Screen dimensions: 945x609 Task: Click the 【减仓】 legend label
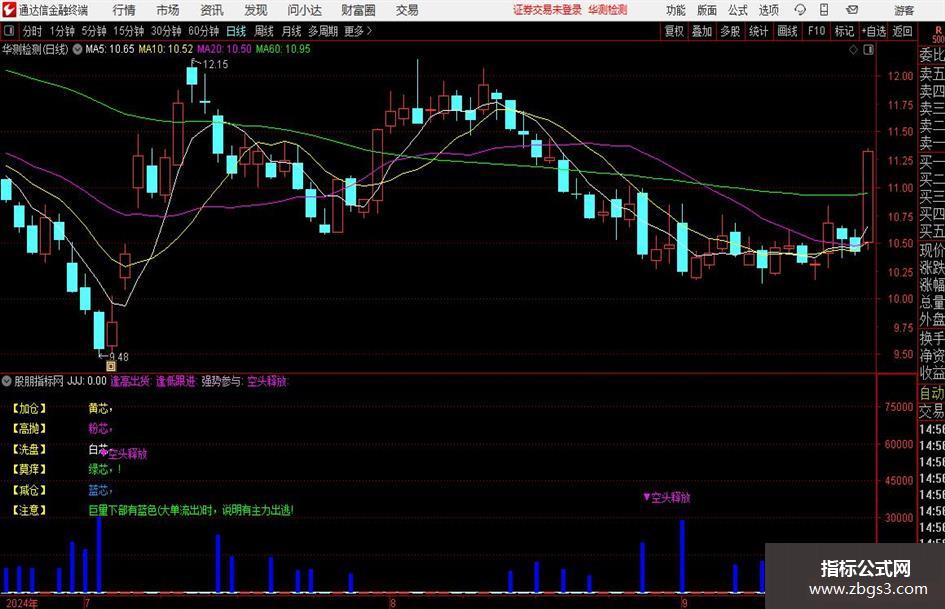tap(30, 490)
